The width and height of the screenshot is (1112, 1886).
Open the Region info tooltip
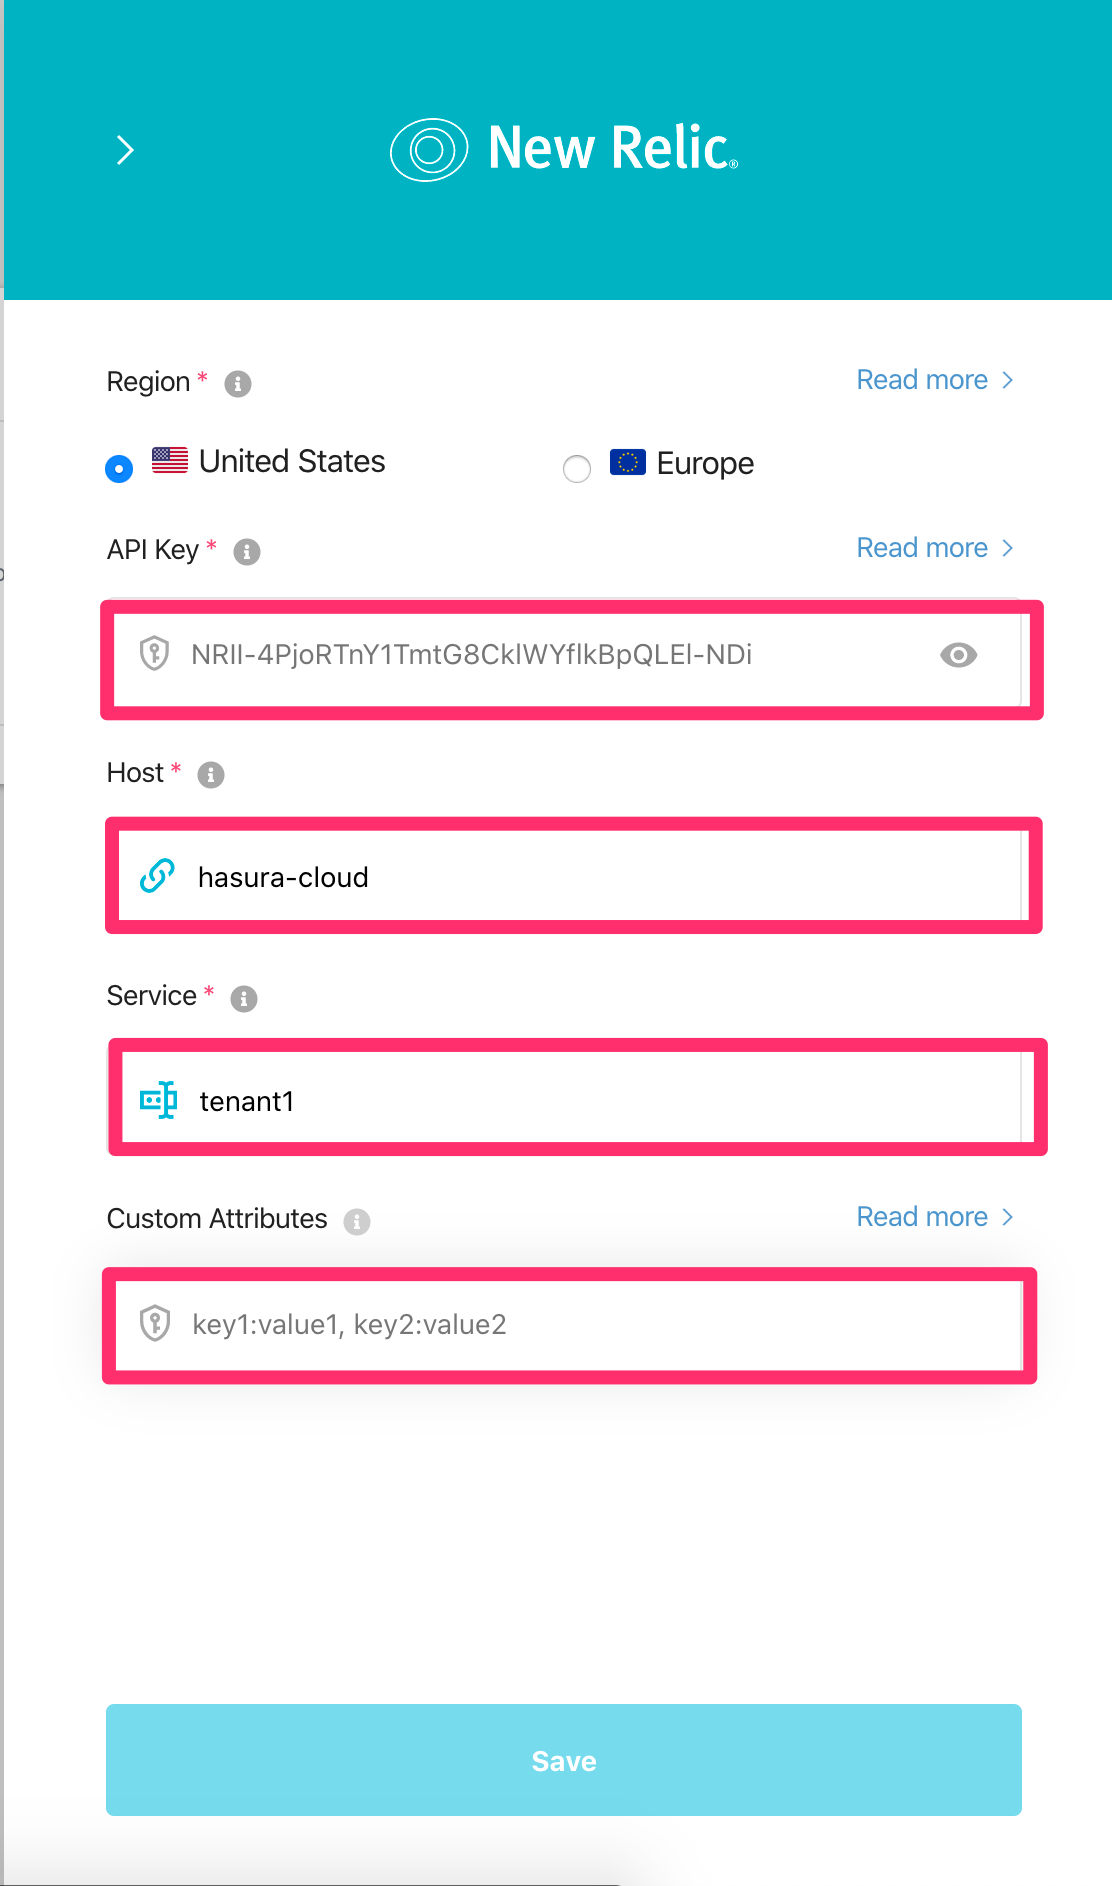237,383
